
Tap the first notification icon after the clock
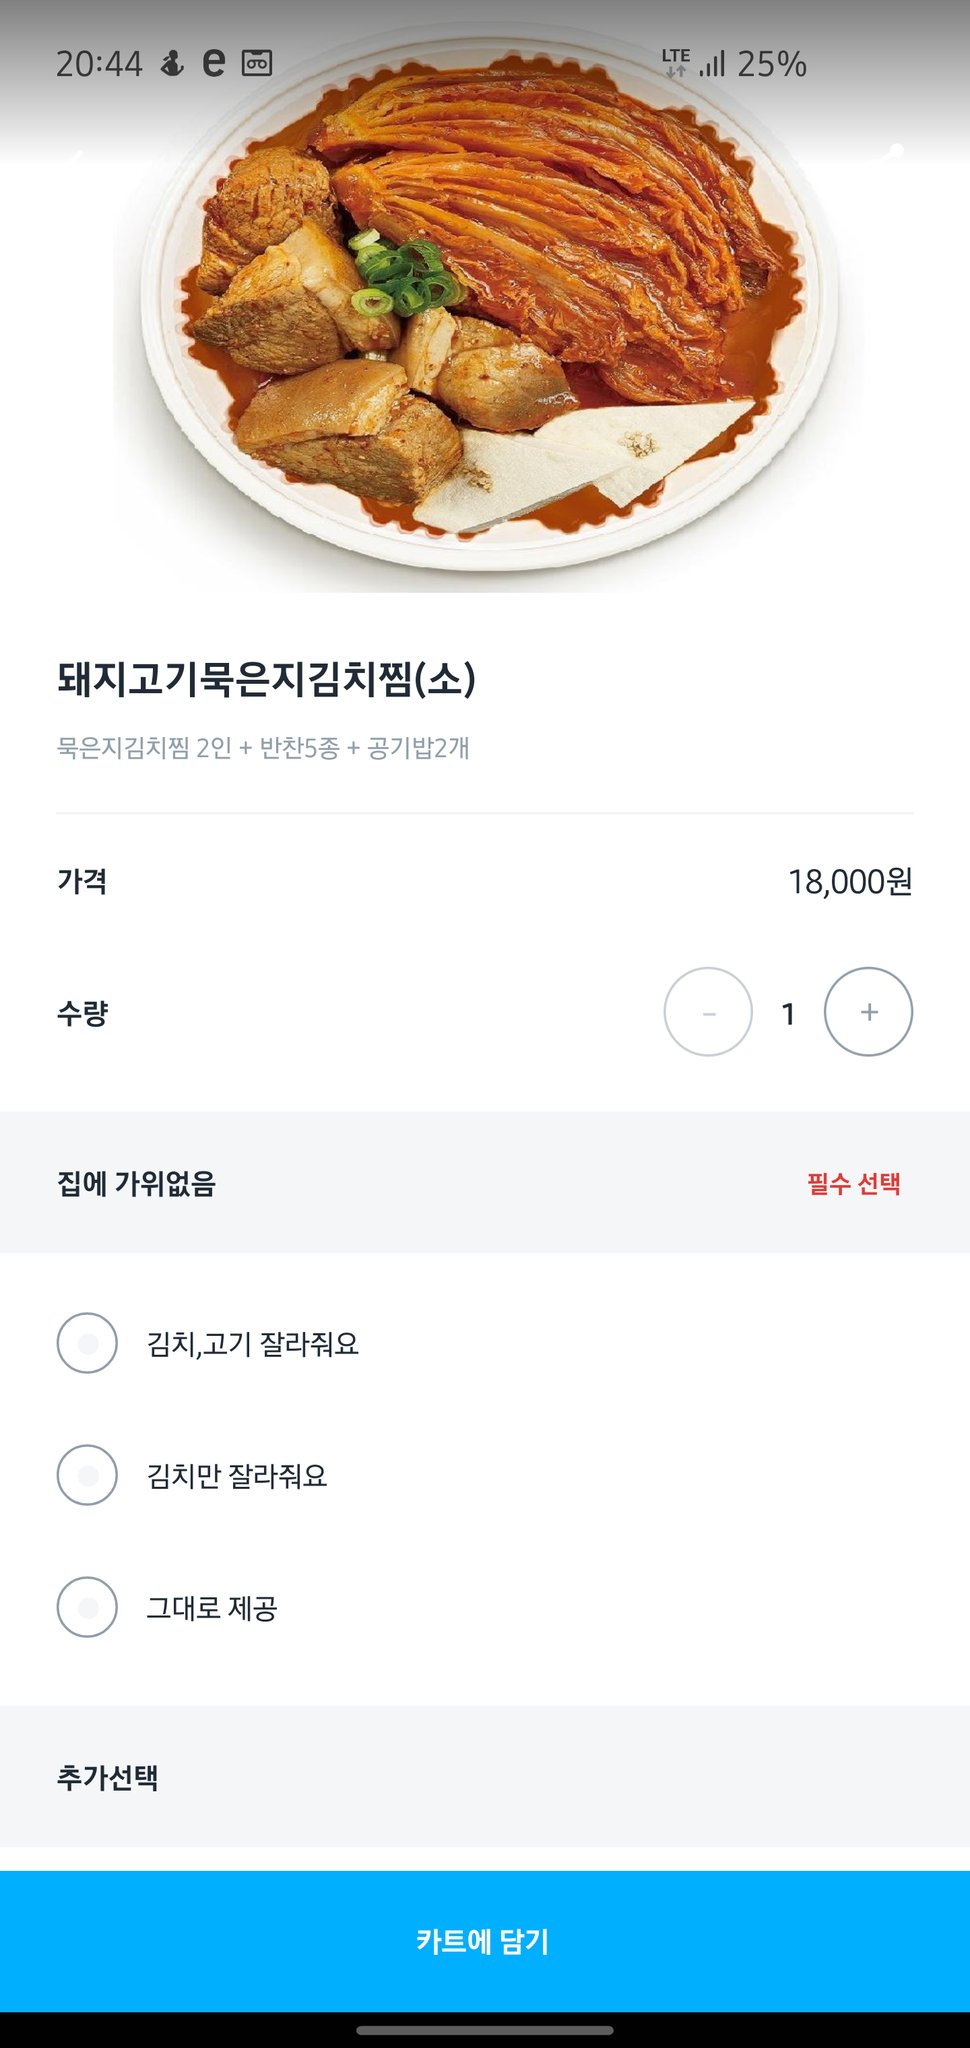[x=173, y=64]
